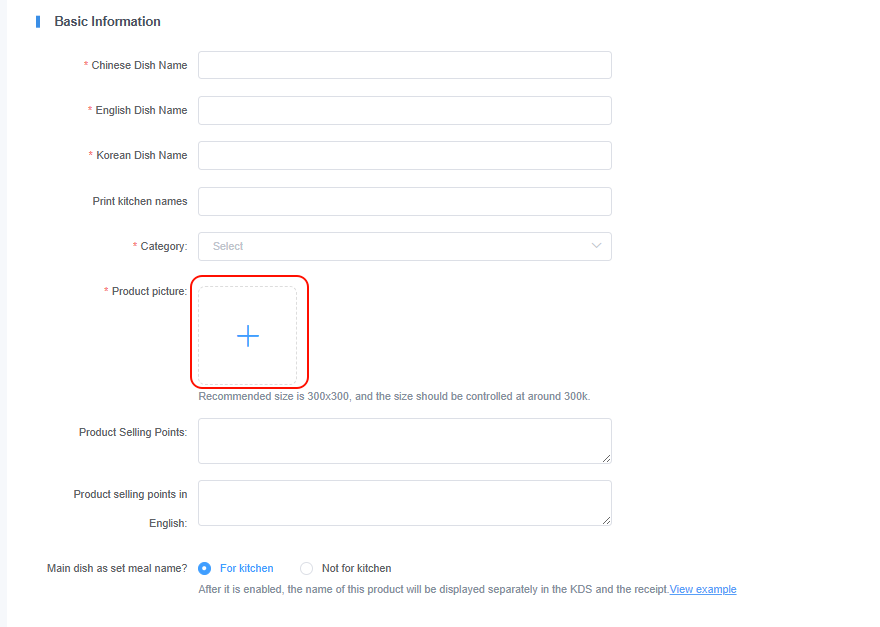
Task: Select the 'Not for kitchen' radio circle
Action: click(x=307, y=568)
